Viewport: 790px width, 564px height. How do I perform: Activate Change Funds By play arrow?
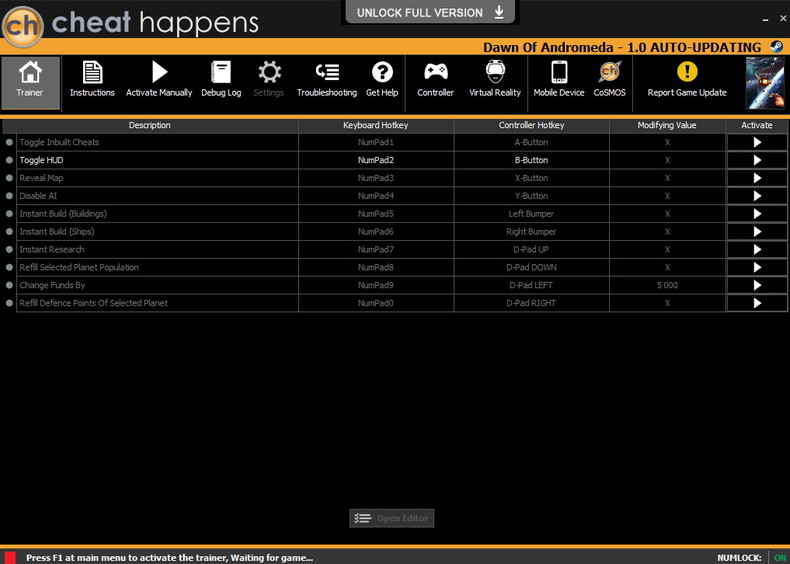tap(757, 285)
